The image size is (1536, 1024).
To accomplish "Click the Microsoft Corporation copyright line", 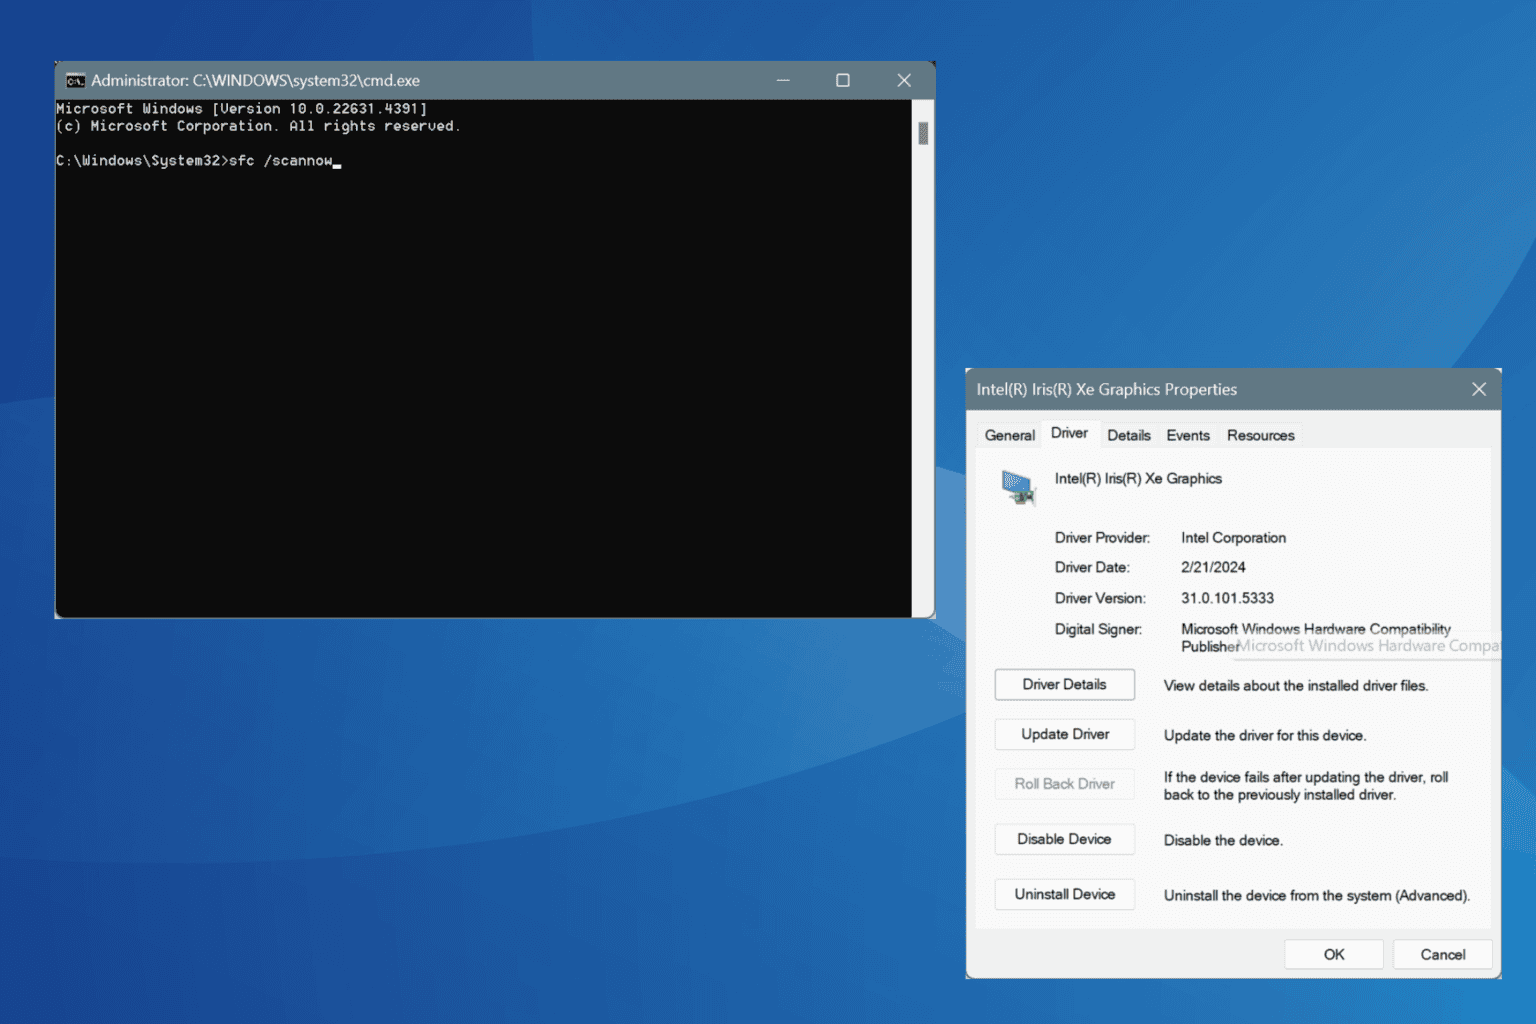I will click(258, 126).
